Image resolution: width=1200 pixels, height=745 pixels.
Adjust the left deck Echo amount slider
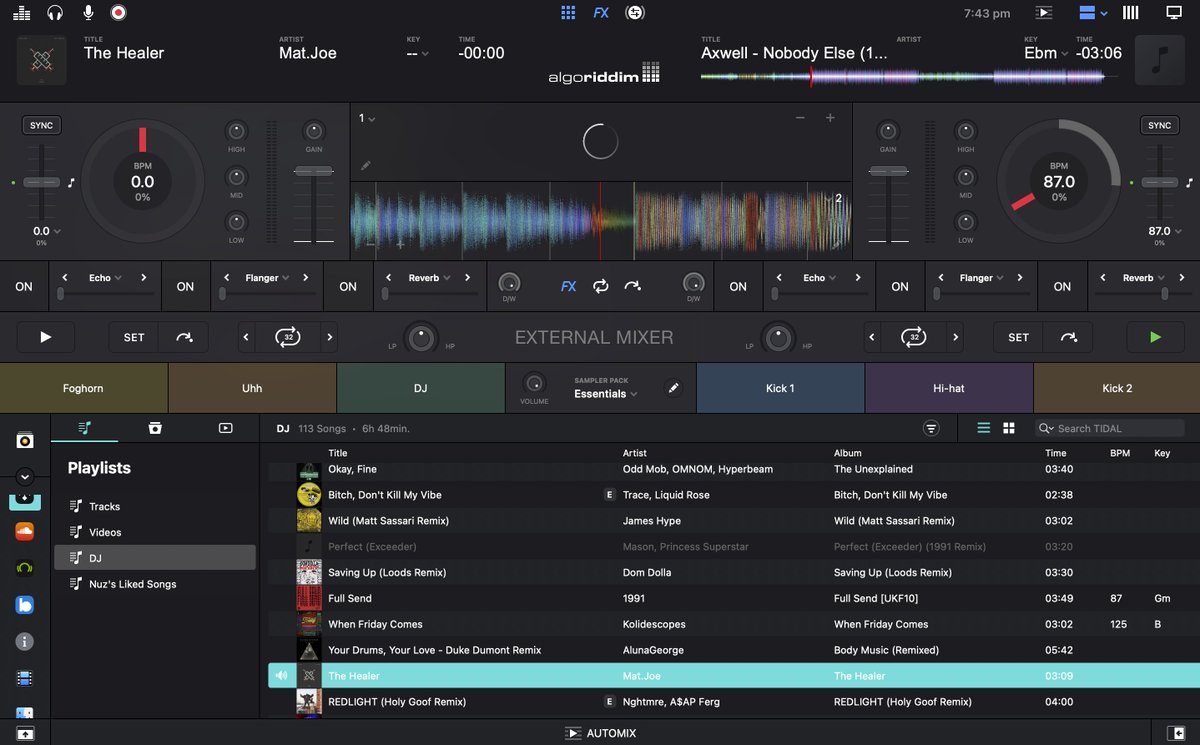[x=105, y=294]
